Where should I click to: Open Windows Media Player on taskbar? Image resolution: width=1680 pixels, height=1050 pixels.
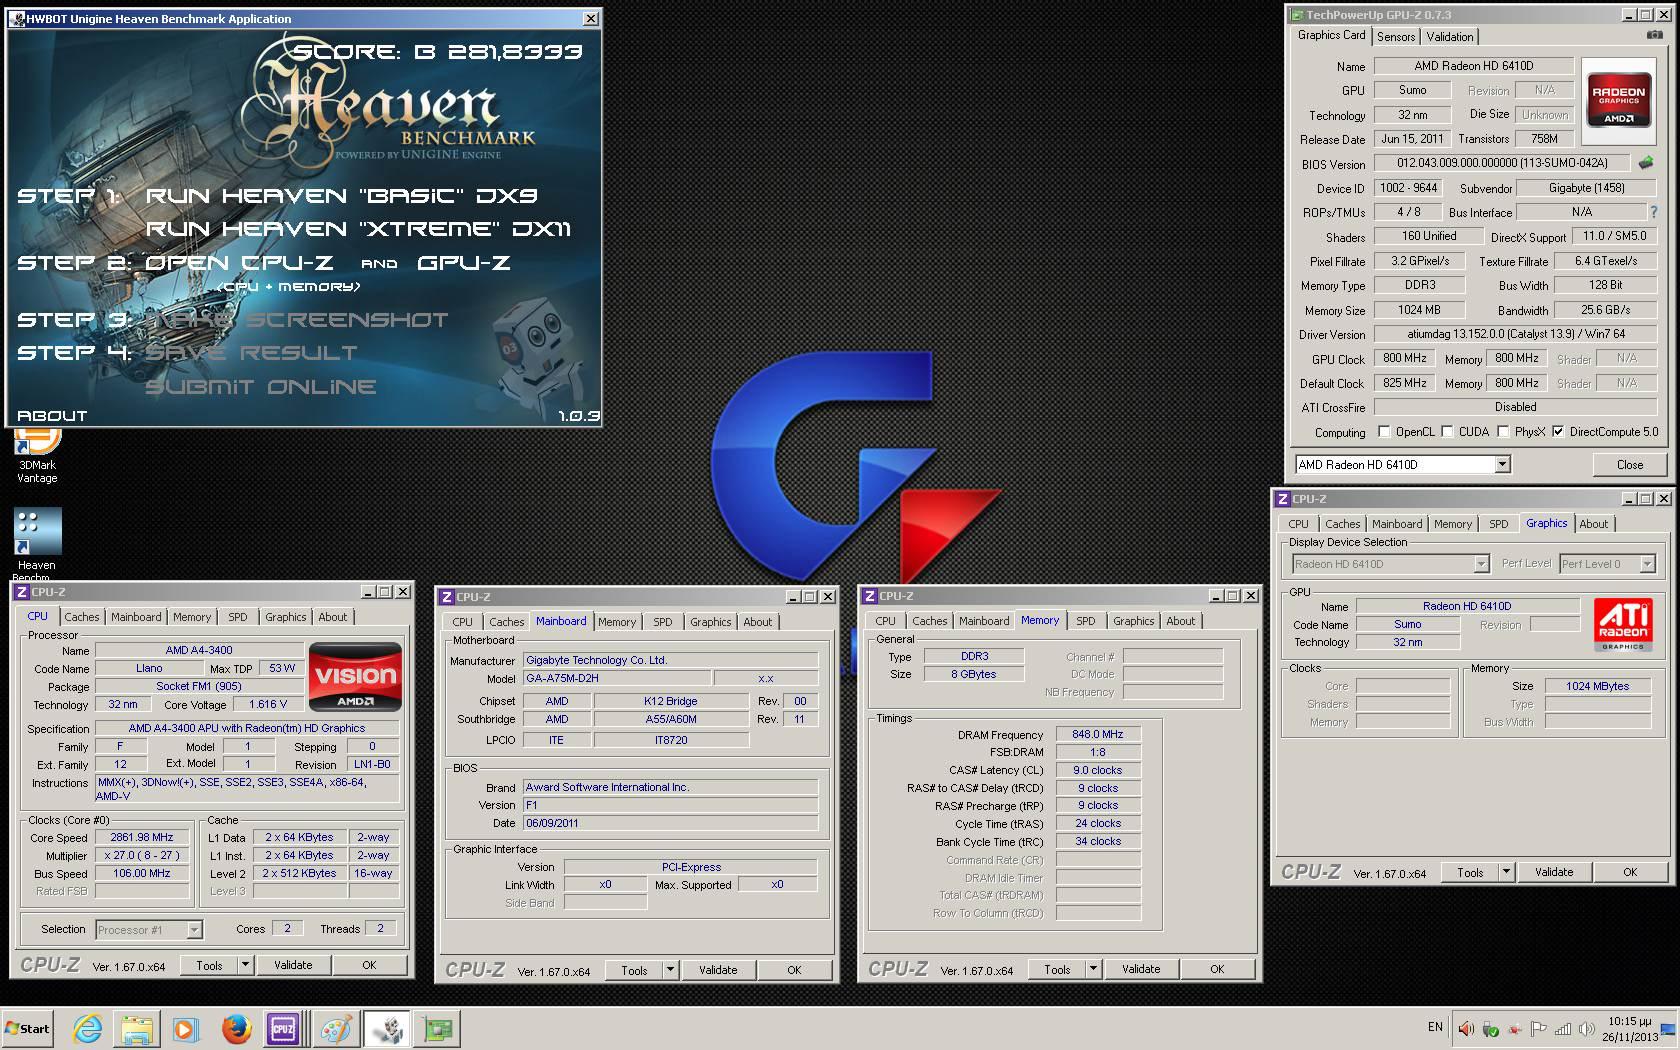[x=185, y=1028]
